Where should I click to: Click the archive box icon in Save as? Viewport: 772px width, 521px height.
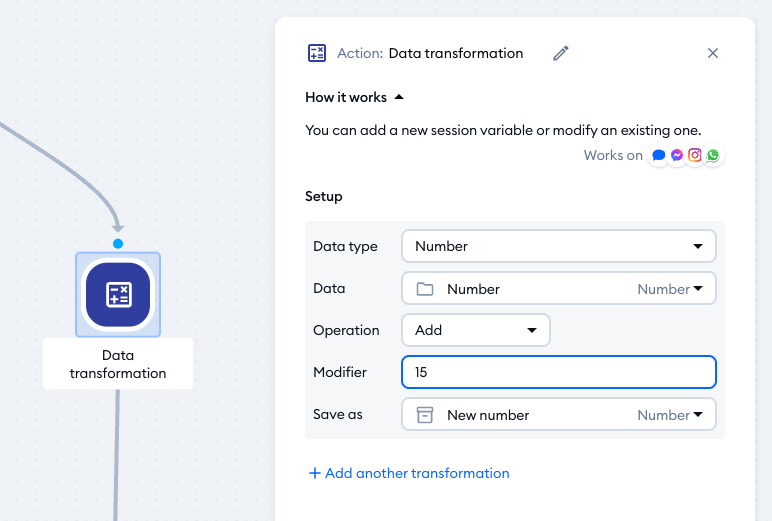(x=425, y=415)
